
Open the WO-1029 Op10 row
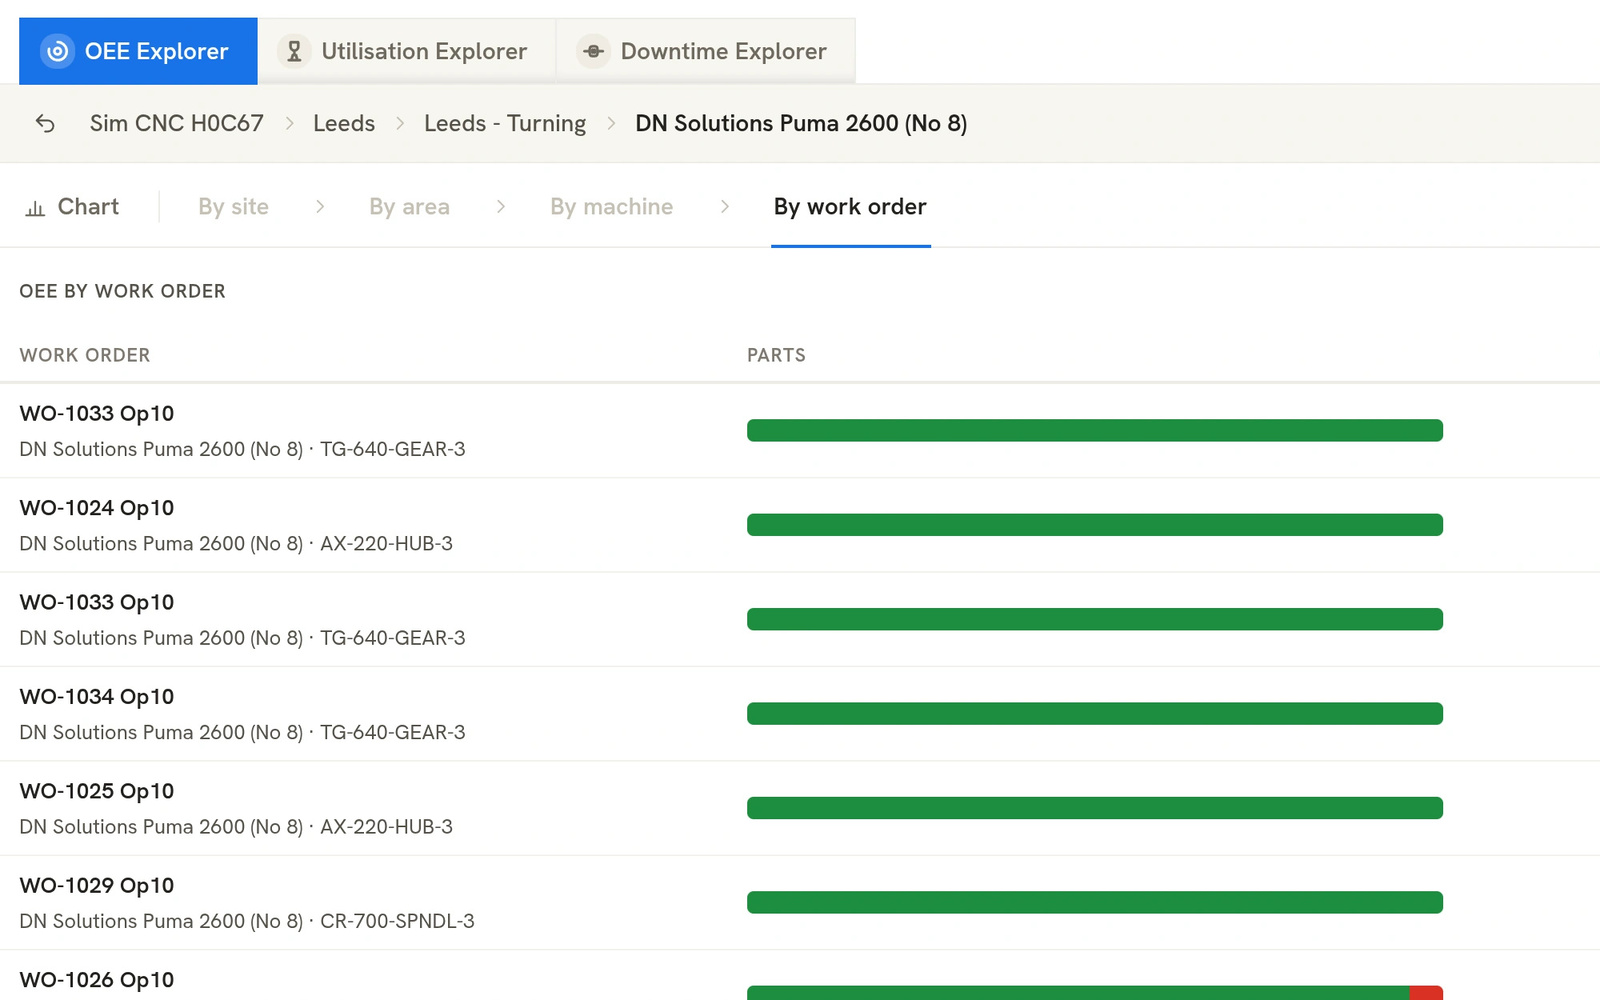(x=800, y=903)
